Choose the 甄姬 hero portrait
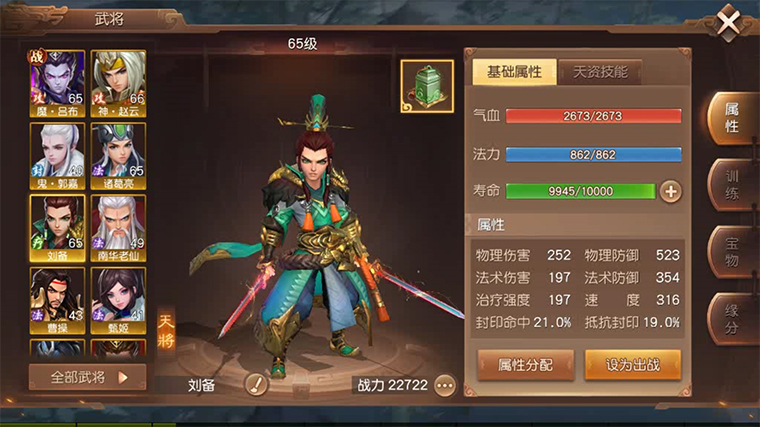Screen dimensions: 760x427 (118, 300)
